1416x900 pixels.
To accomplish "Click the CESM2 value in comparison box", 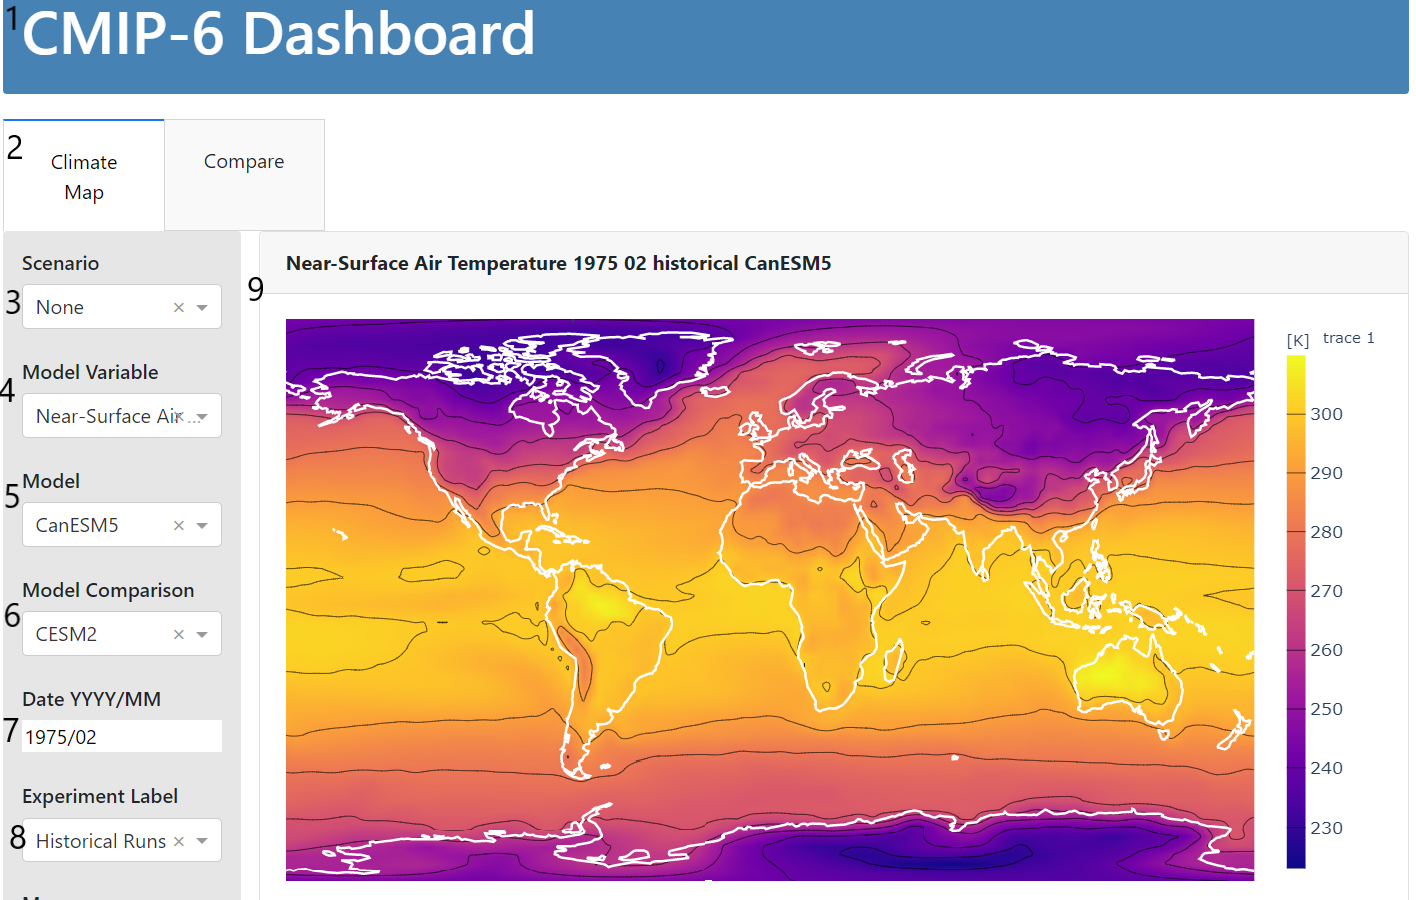I will click(x=66, y=634).
